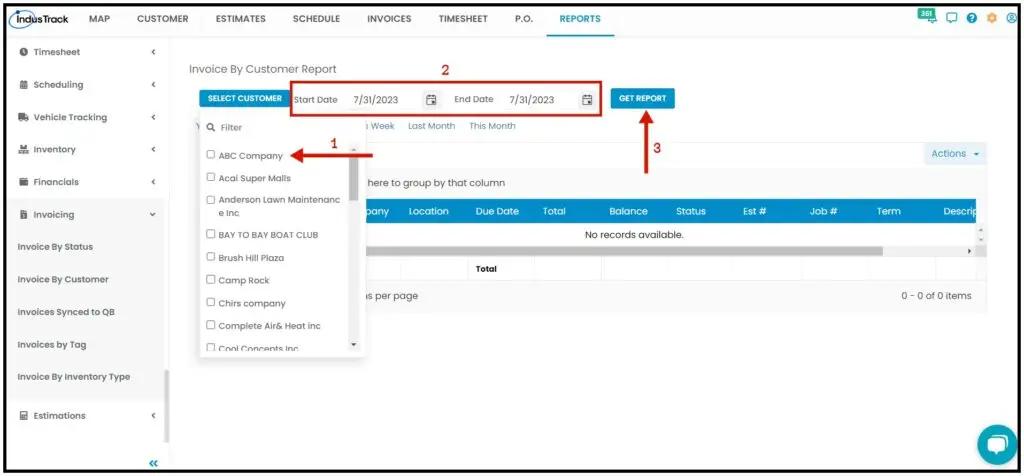Expand the Timesheet sidebar section
The height and width of the screenshot is (476, 1024).
coord(153,52)
